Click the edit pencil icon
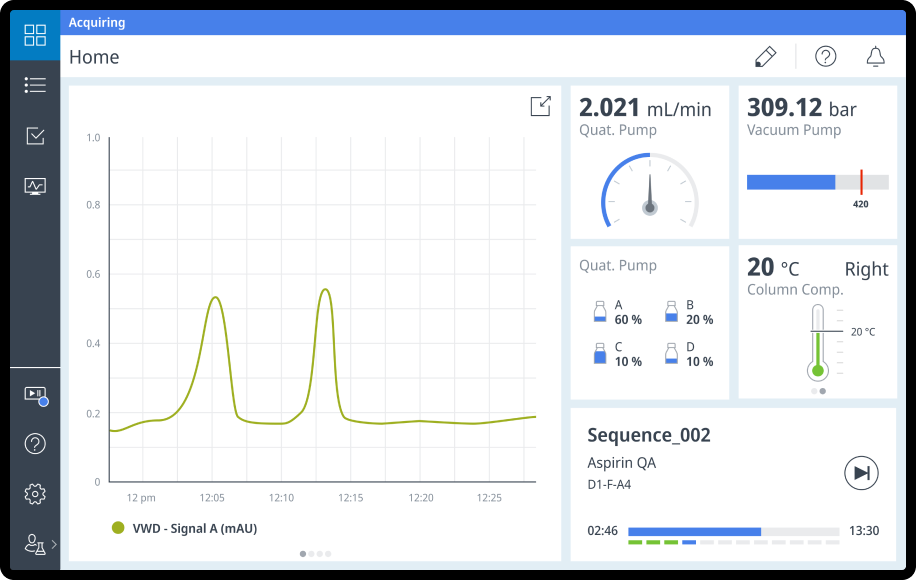916x580 pixels. coord(765,57)
